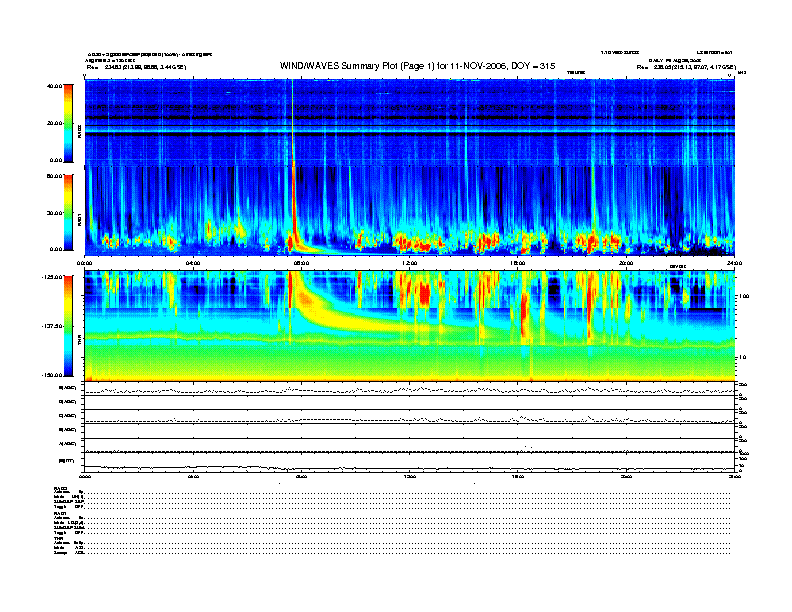Click the RAD2 color scale bar
The image size is (792, 612).
point(68,123)
